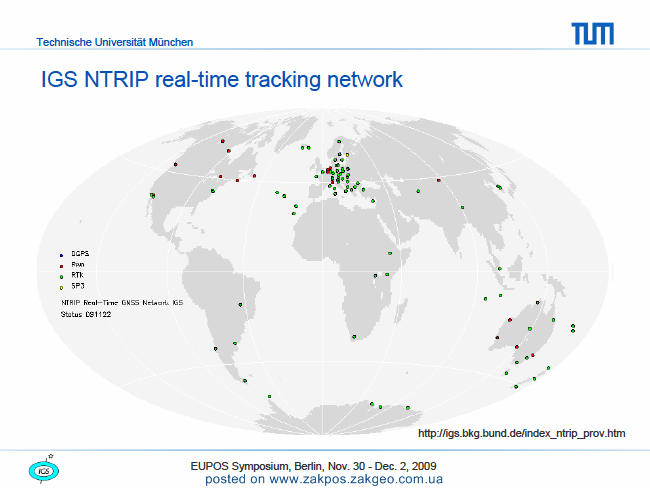This screenshot has width=650, height=488.
Task: Select the green RTK legend marker
Action: point(61,277)
